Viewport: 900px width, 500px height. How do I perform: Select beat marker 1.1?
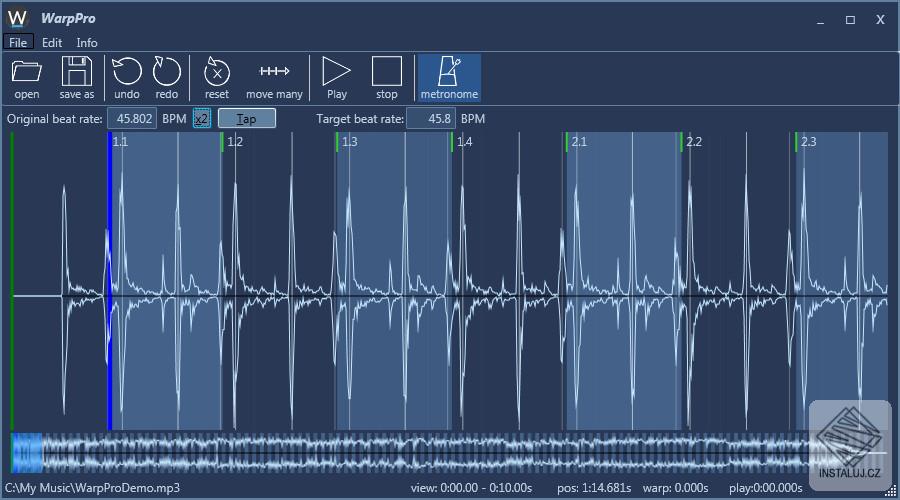pos(120,142)
